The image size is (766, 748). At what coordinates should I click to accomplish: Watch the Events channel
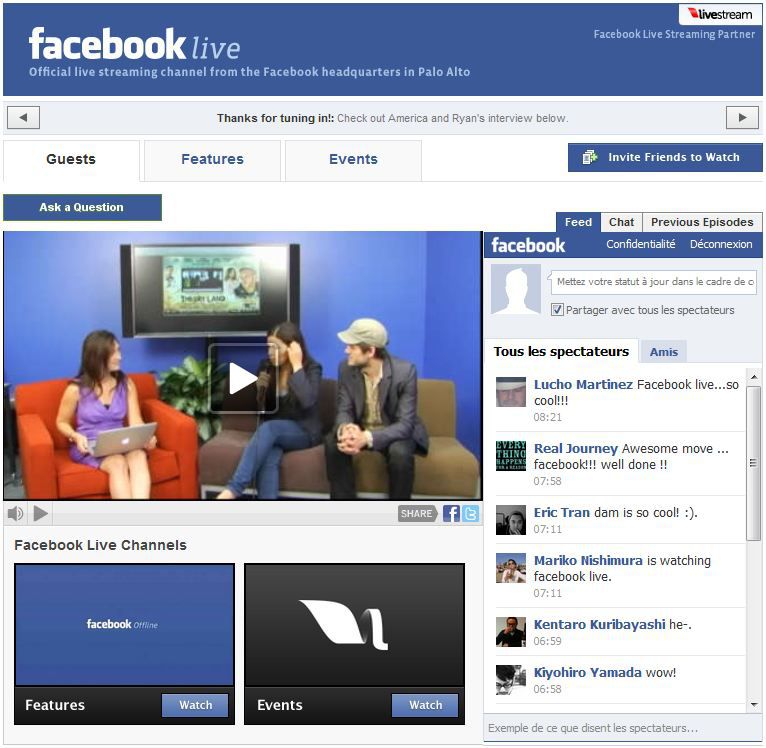click(425, 705)
